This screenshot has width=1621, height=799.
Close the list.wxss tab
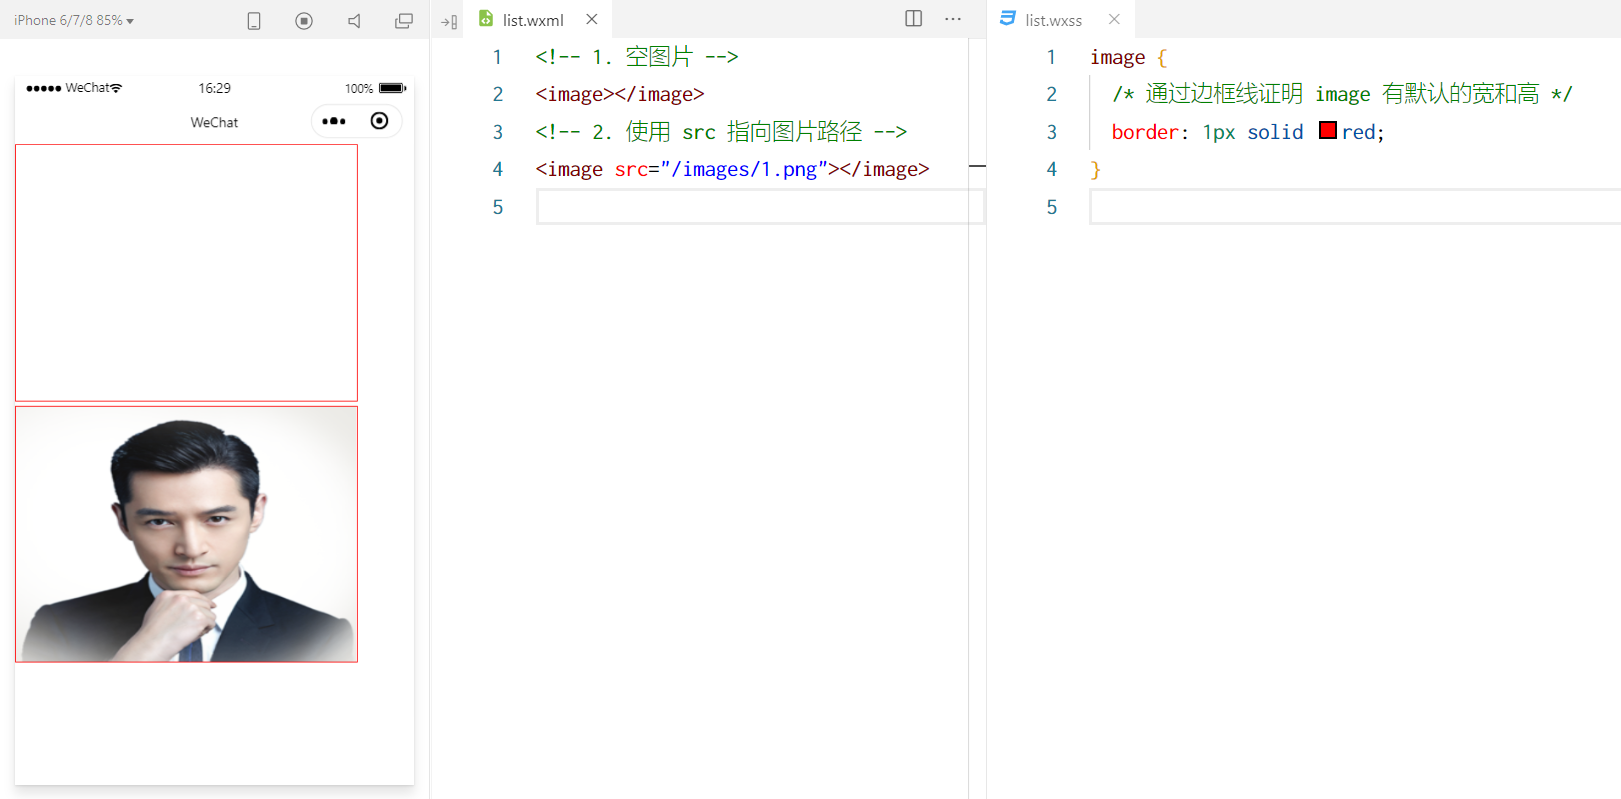(x=1114, y=19)
